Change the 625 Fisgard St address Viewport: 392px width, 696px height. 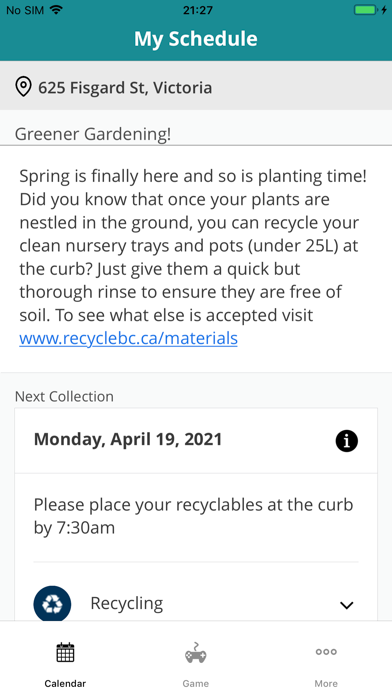(196, 87)
